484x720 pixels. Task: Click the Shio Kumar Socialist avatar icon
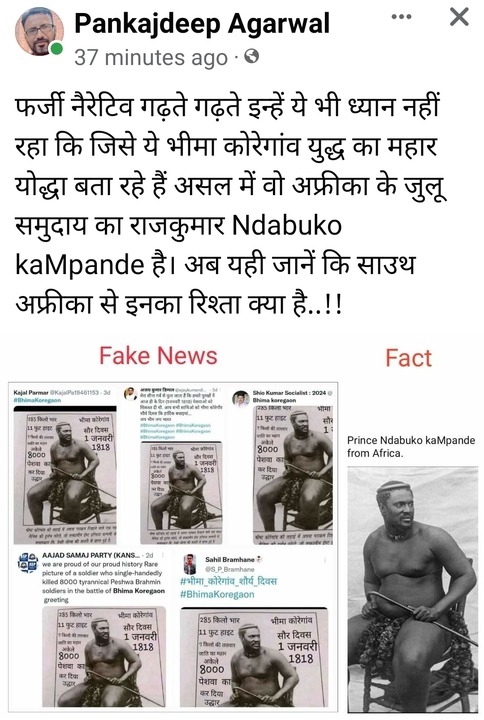click(241, 399)
